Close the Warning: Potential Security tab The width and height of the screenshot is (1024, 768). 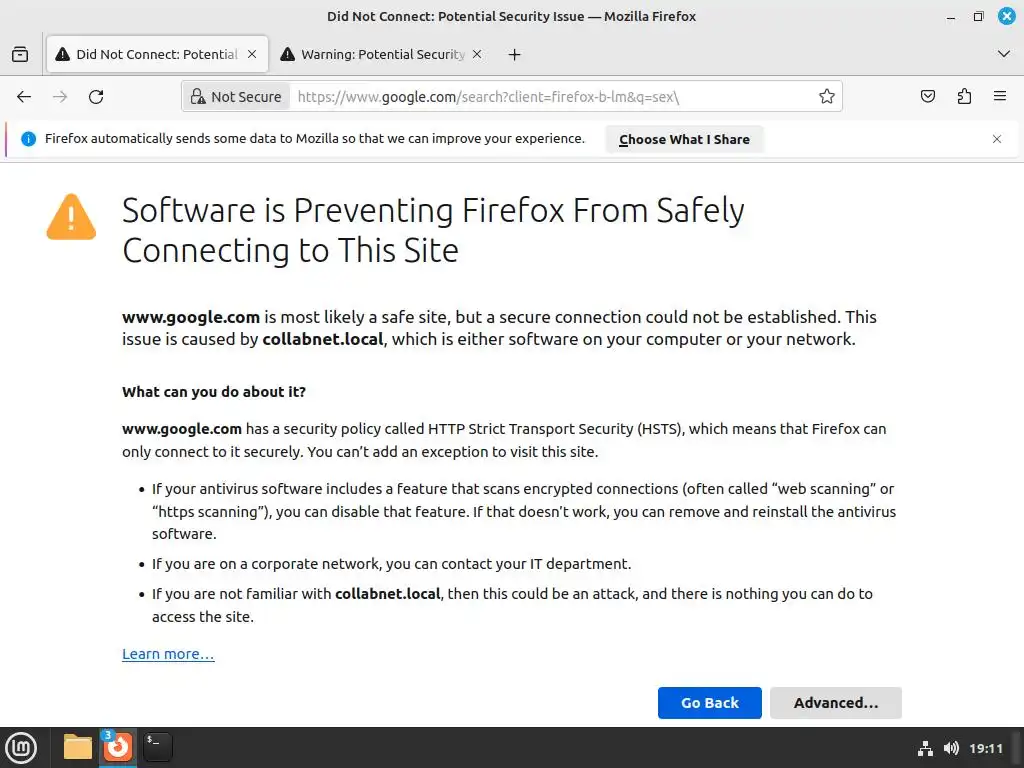pos(477,54)
